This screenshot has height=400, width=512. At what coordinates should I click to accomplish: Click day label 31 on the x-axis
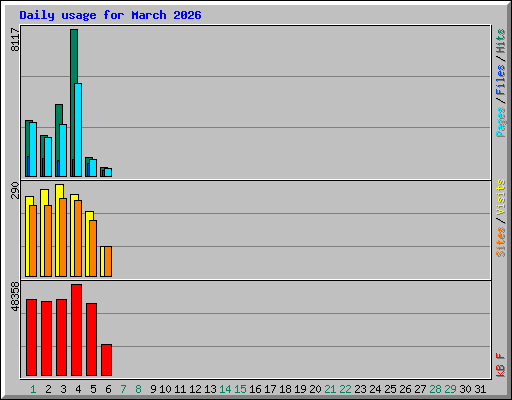pos(480,389)
